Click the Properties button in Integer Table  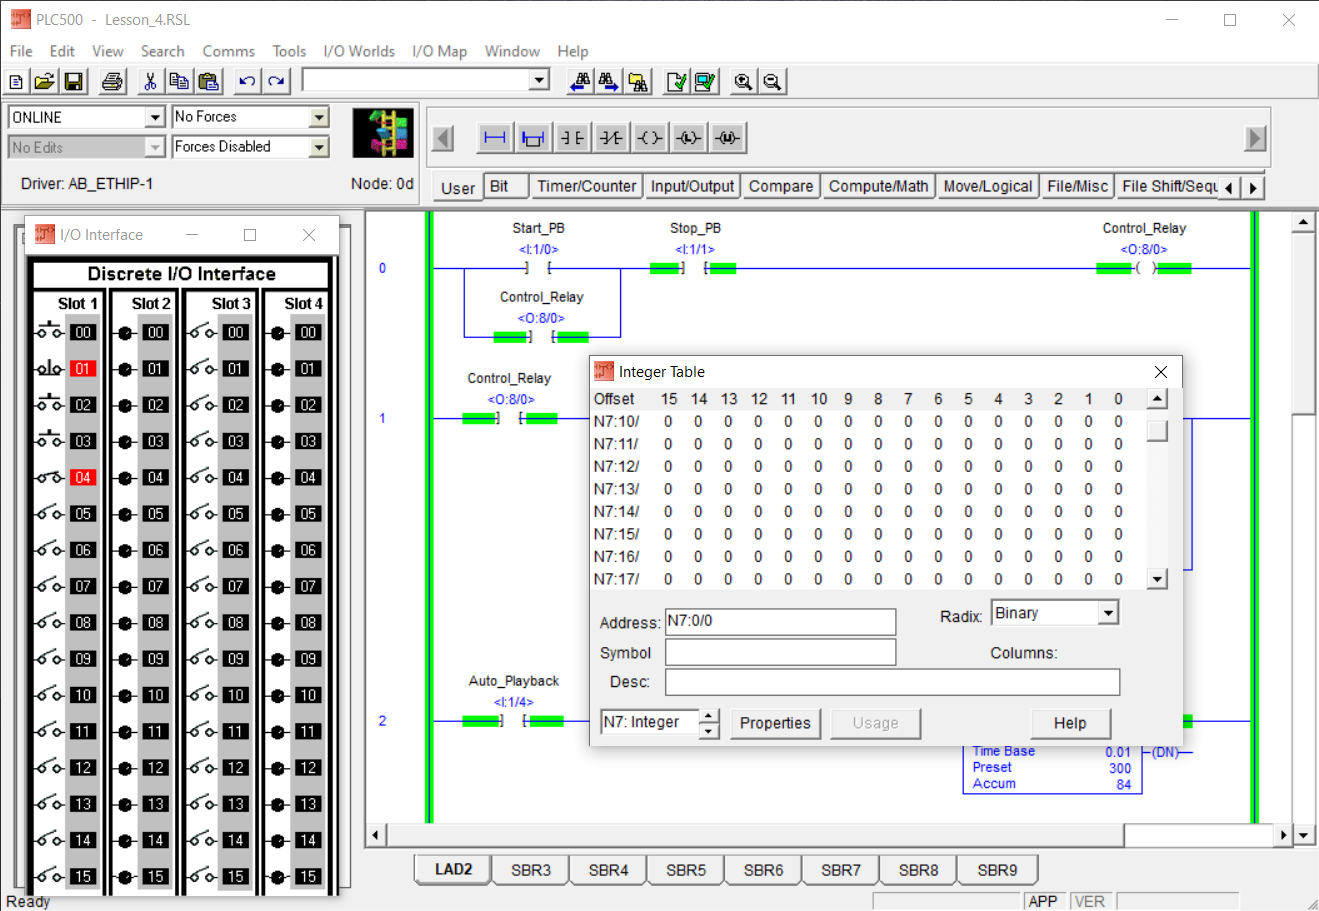[775, 723]
